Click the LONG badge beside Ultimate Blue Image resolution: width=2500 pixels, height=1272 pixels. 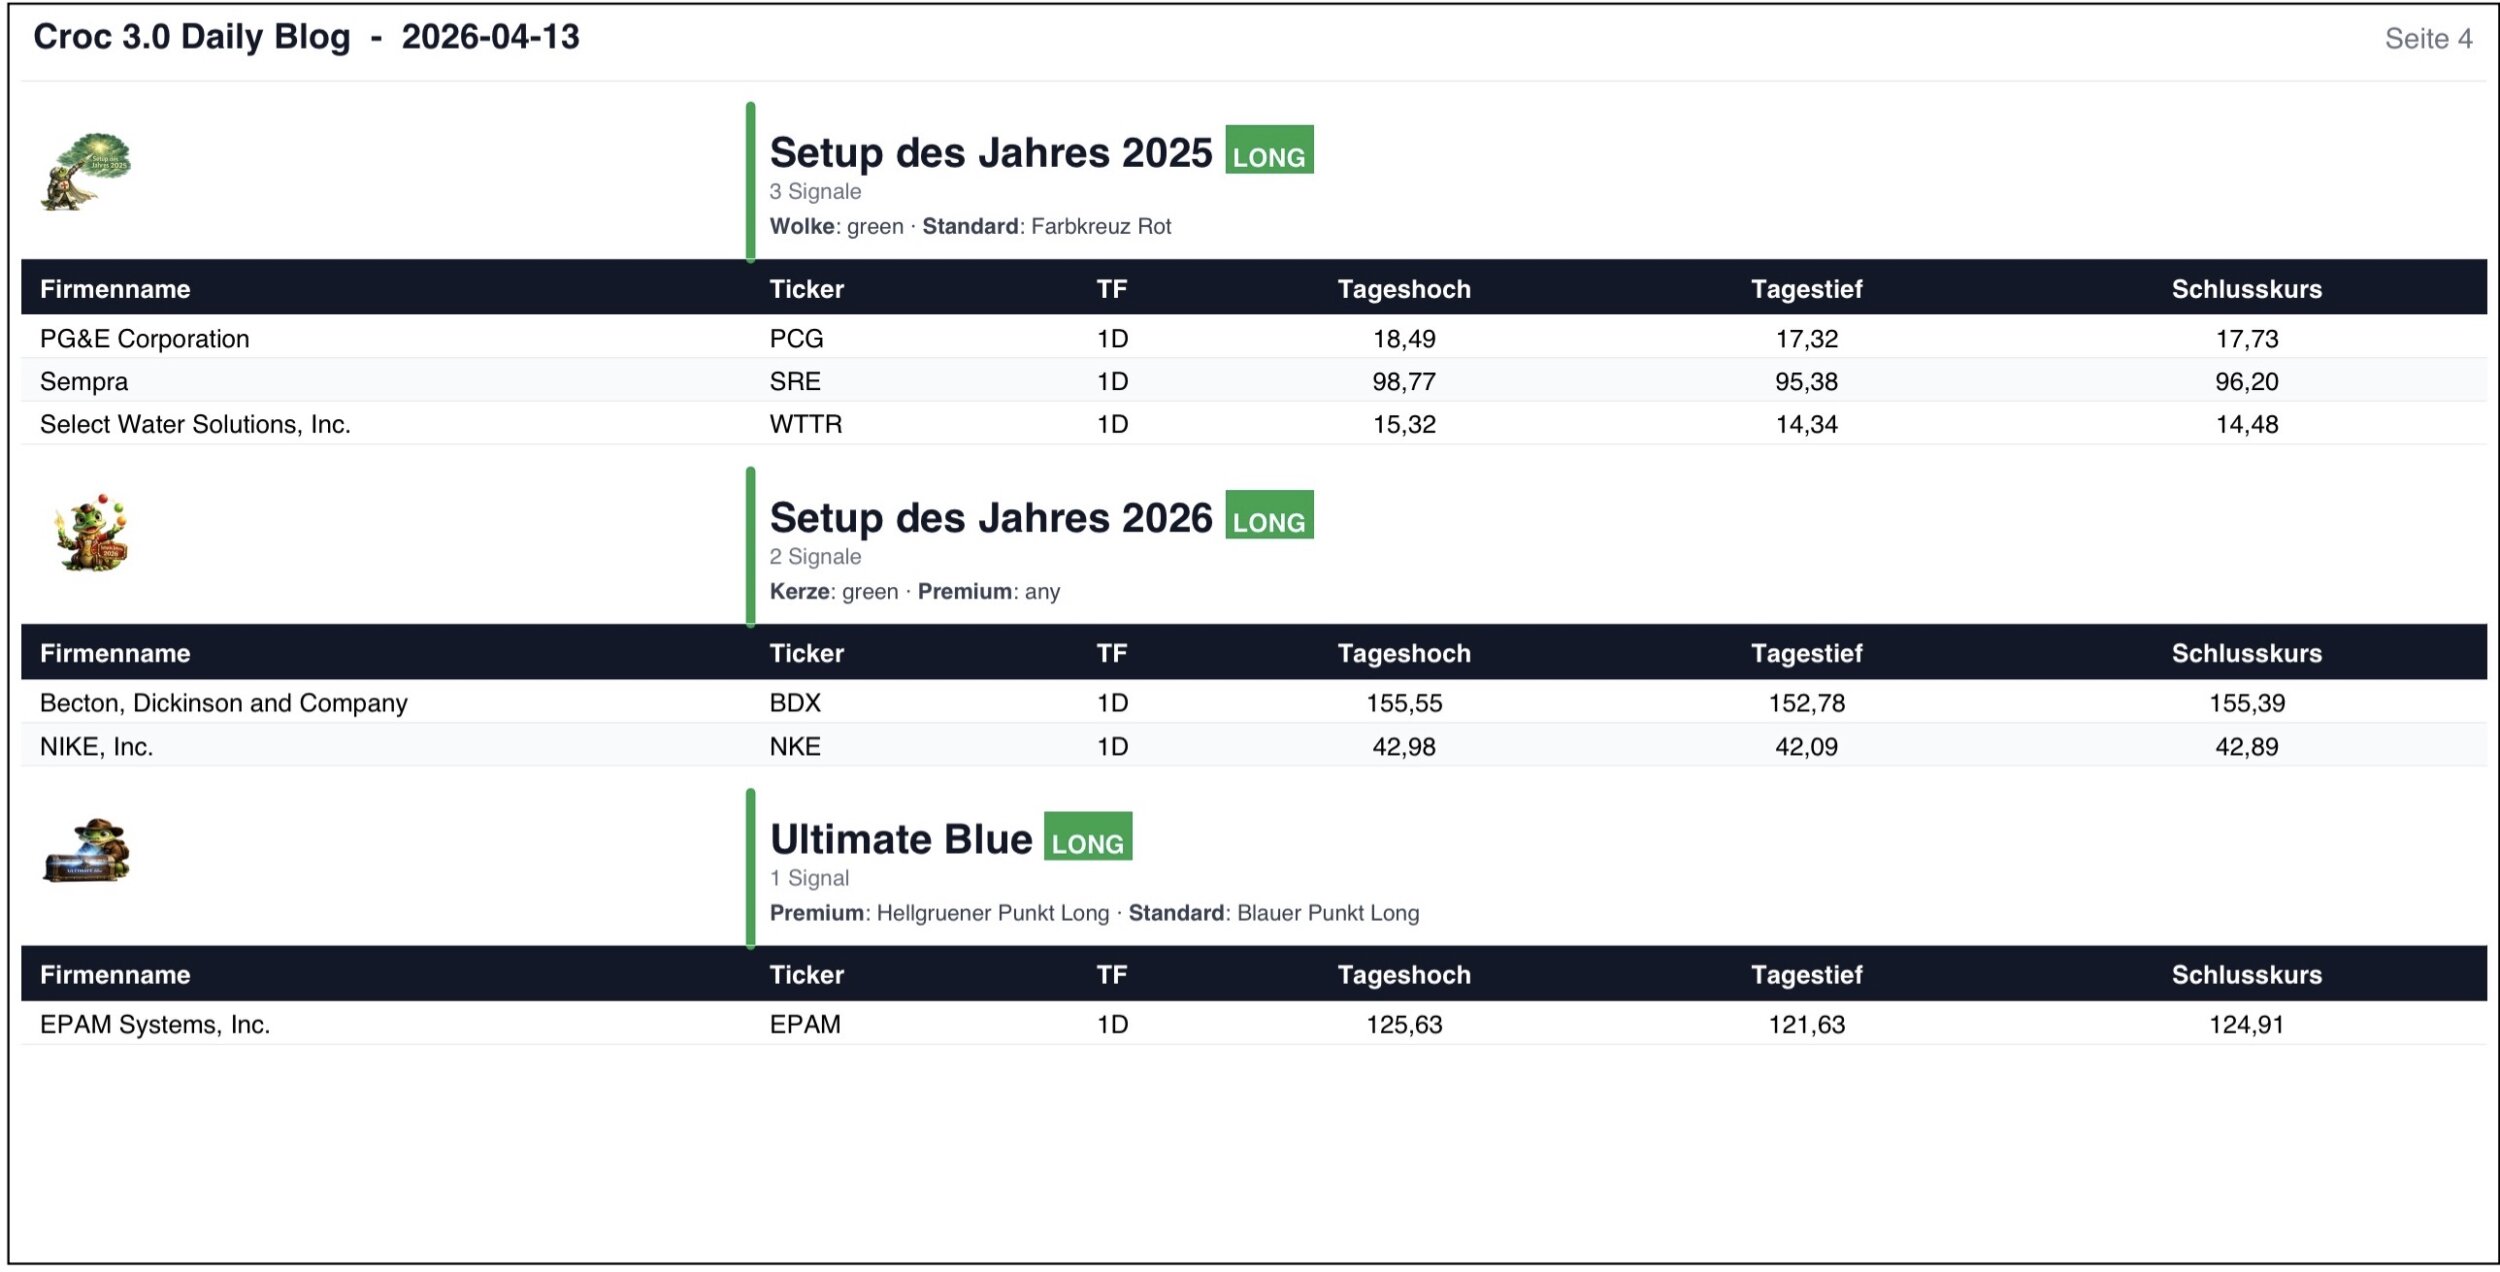point(1088,836)
